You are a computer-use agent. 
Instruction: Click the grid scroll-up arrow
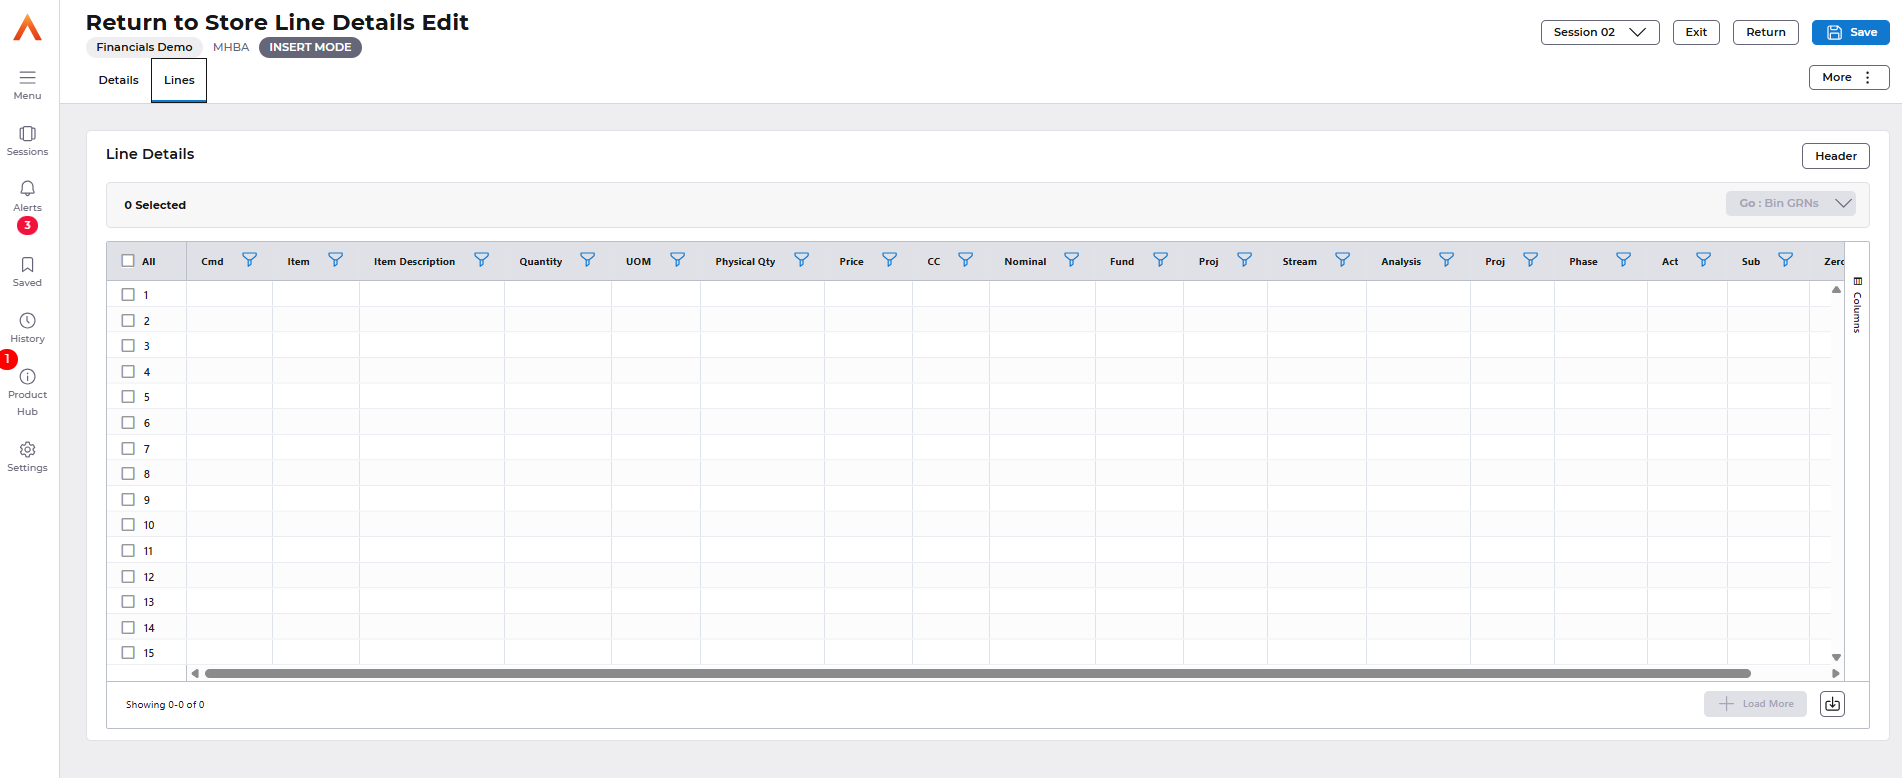tap(1836, 289)
